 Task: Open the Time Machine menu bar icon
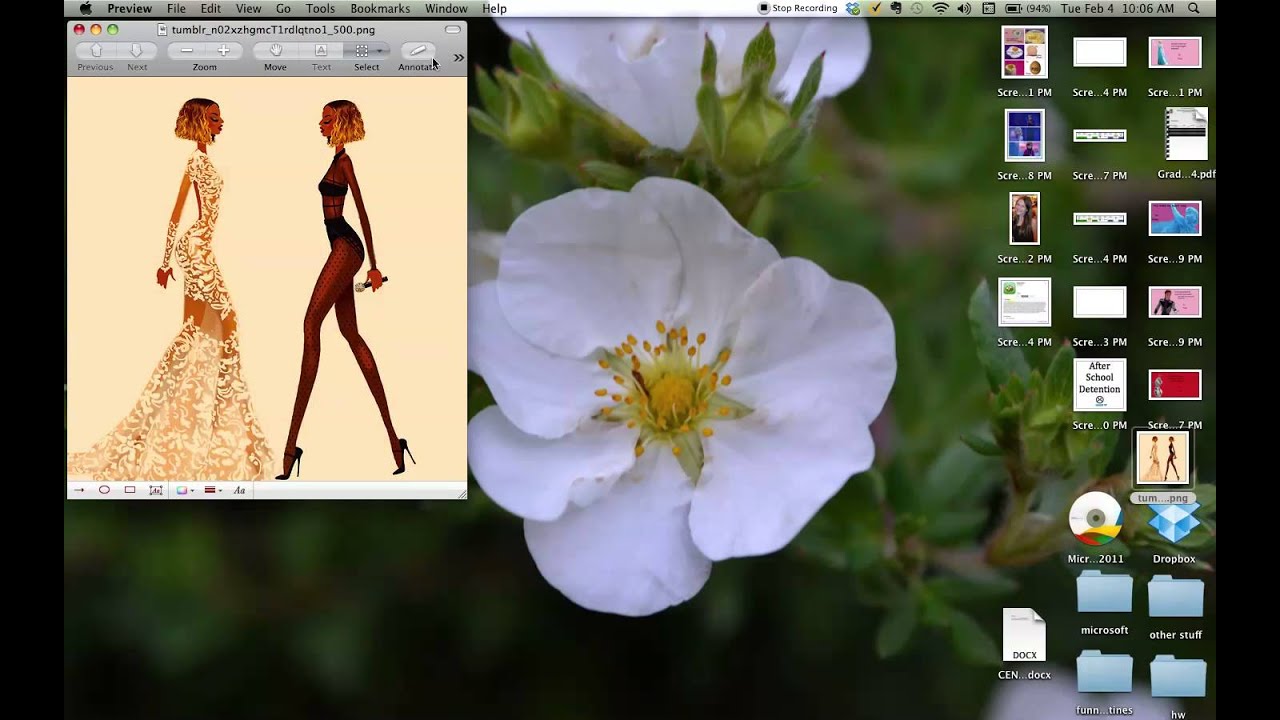pos(918,8)
